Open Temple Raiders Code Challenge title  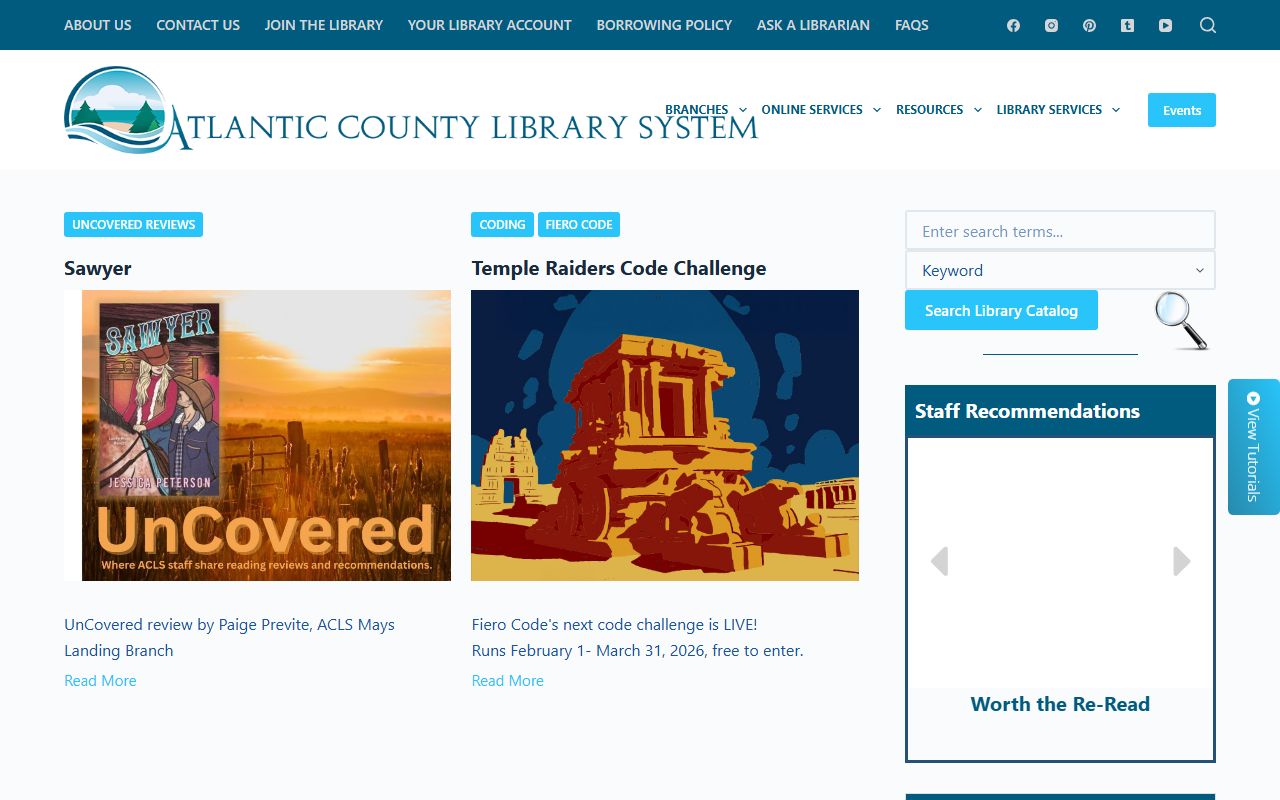click(619, 268)
